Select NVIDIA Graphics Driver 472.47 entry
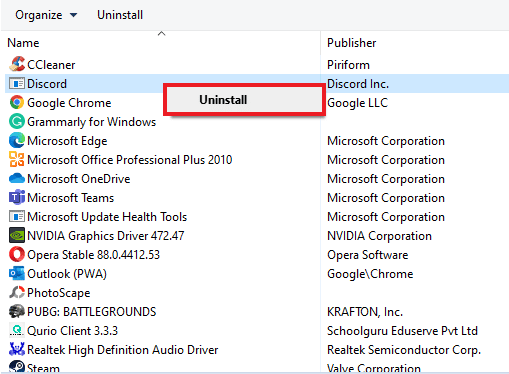Screen dimensions: 509x374 (106, 236)
